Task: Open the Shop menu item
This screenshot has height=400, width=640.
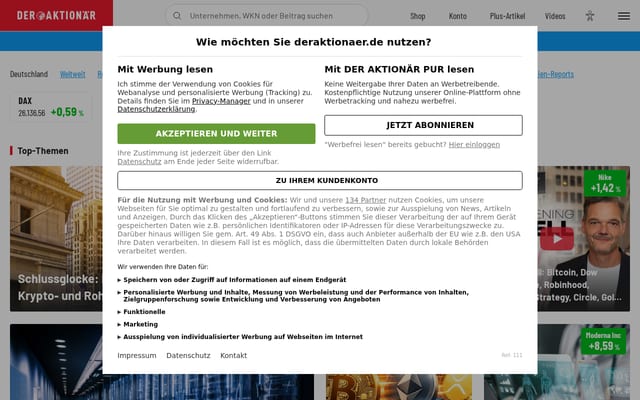Action: [x=418, y=16]
